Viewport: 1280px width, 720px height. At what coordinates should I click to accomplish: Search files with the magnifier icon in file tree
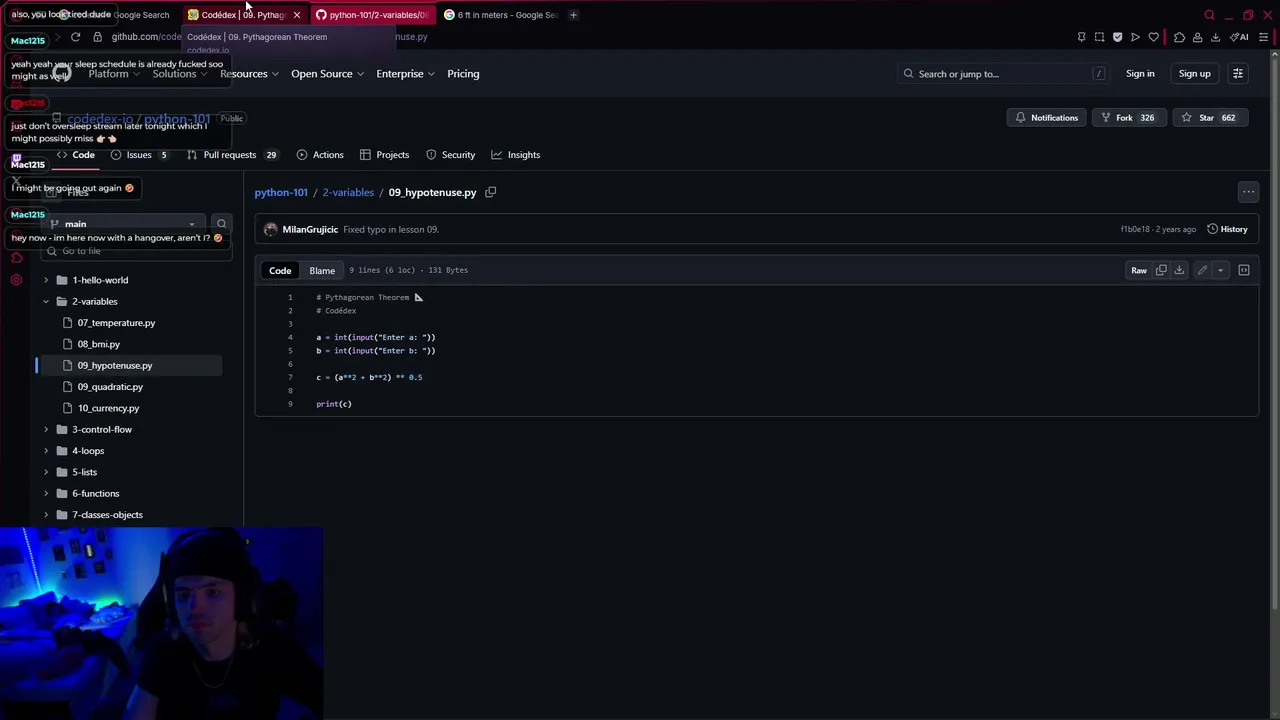click(222, 224)
